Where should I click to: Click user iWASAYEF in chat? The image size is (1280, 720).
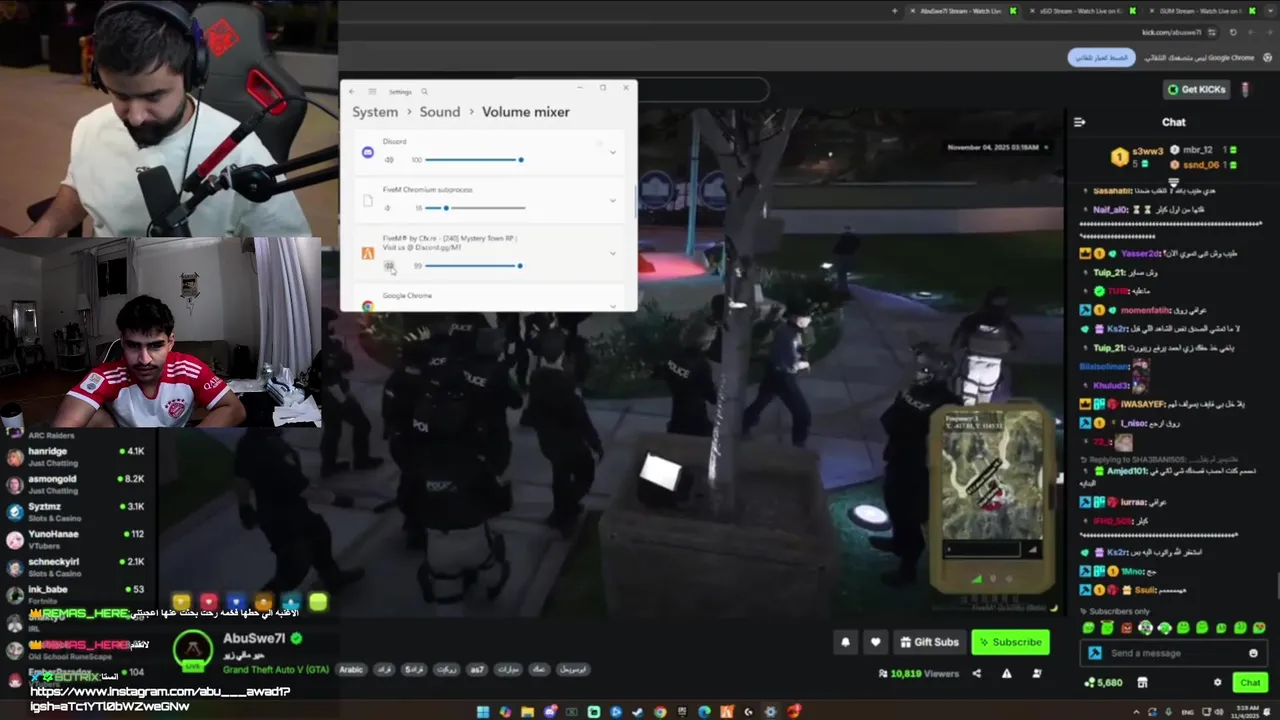(x=1144, y=404)
